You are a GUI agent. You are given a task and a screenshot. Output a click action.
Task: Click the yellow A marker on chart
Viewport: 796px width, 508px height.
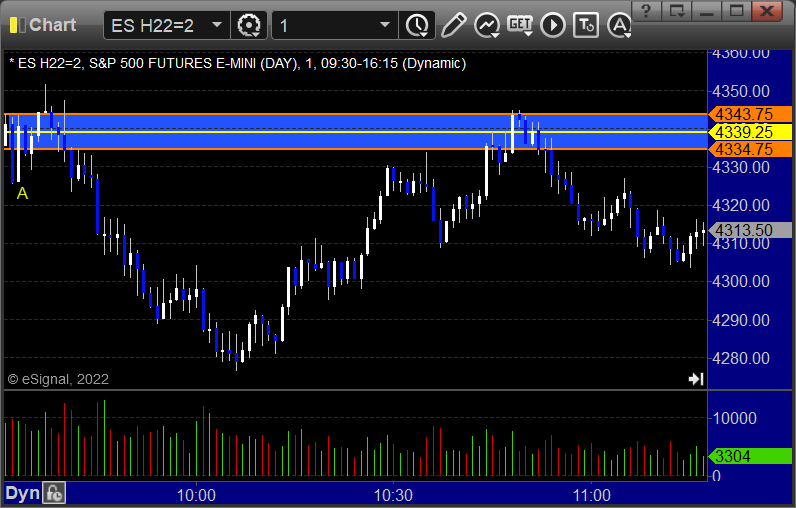(22, 193)
